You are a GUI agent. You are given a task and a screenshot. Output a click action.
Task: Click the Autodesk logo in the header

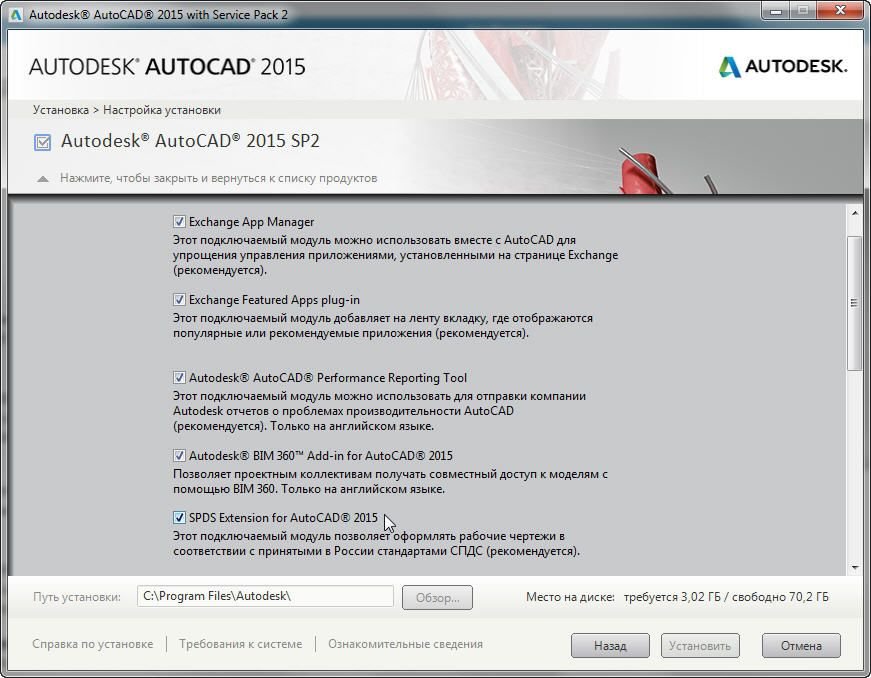click(782, 67)
